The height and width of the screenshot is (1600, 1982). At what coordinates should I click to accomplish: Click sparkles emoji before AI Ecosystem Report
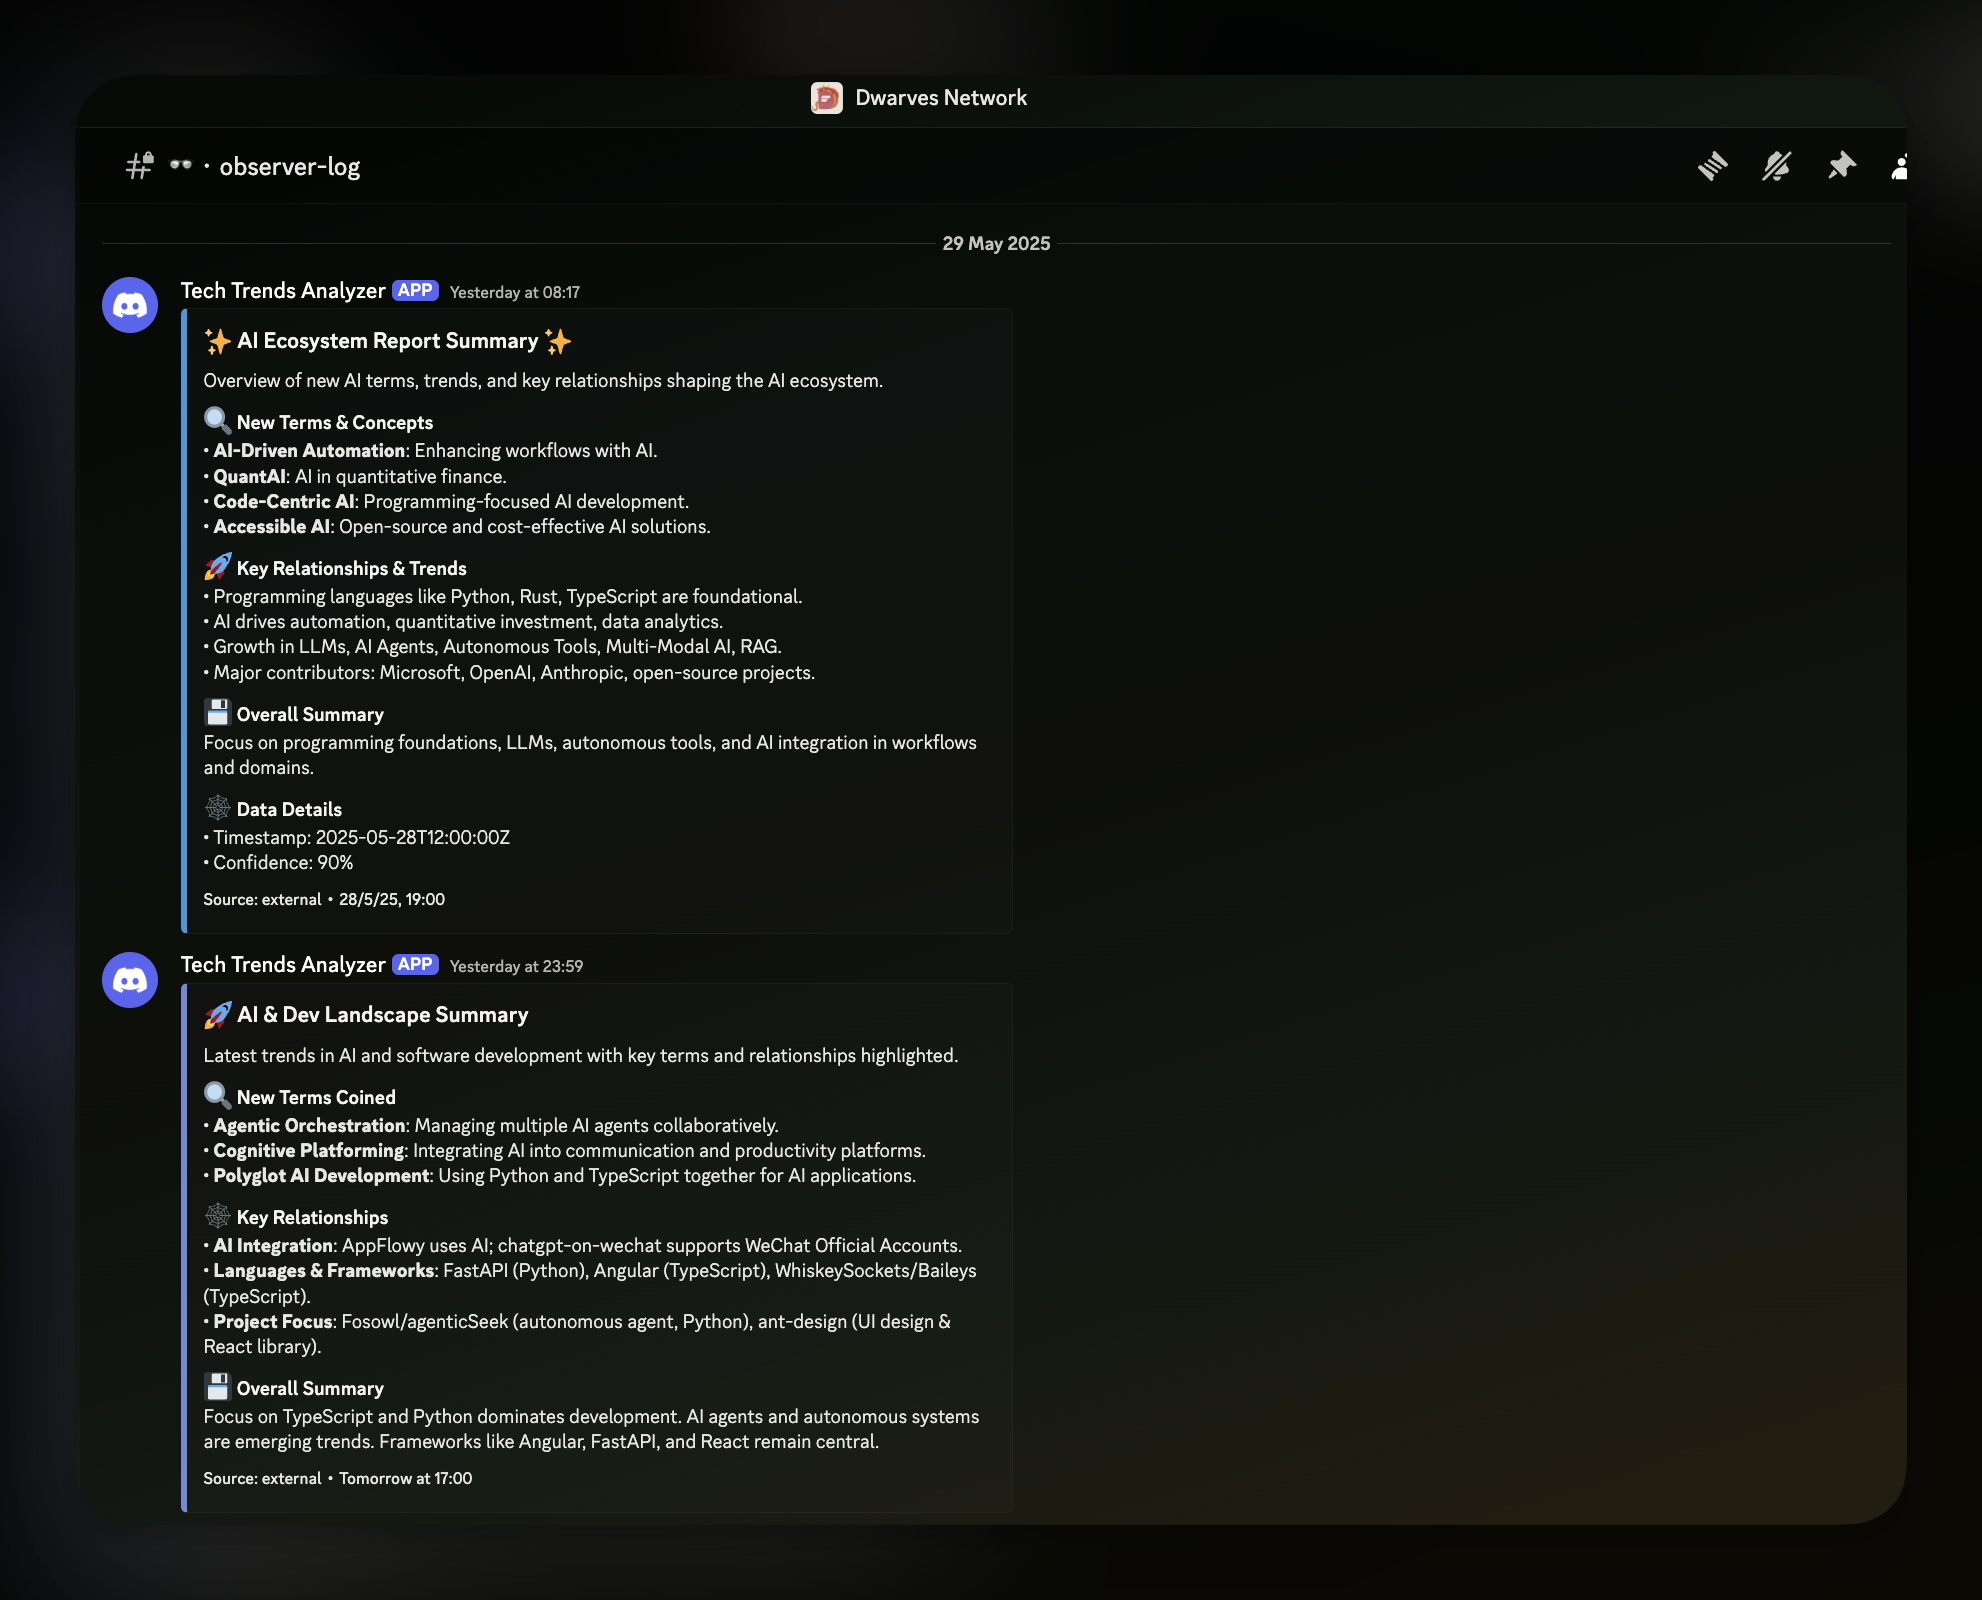[217, 341]
